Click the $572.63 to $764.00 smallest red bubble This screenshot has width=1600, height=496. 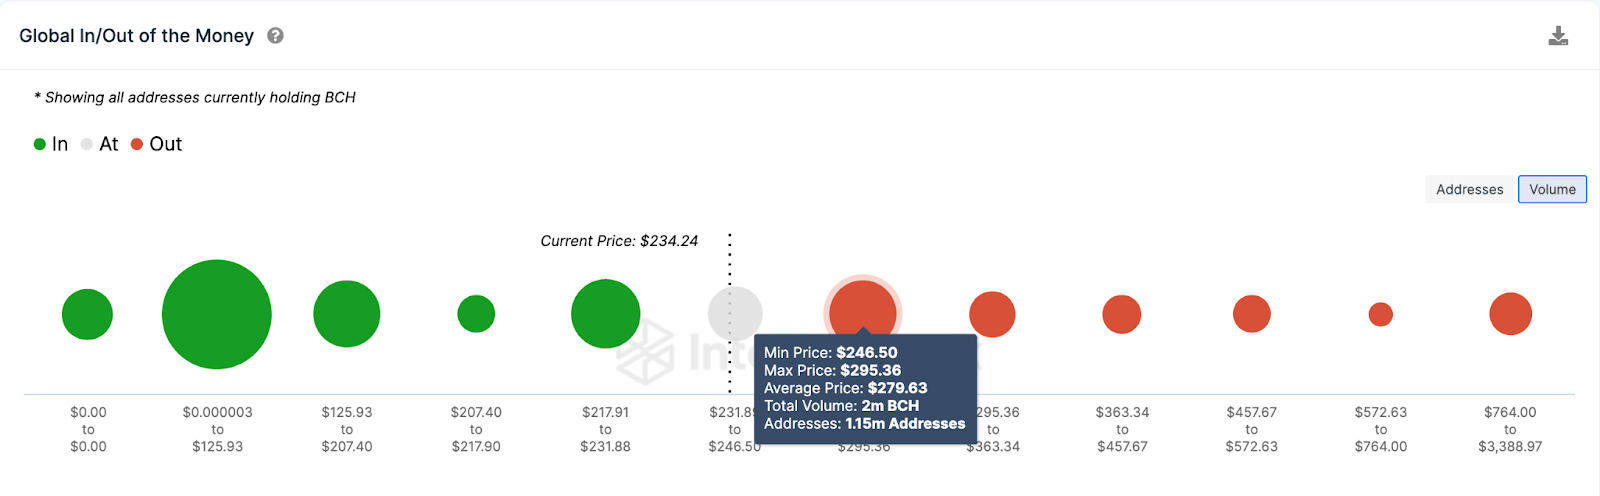click(x=1381, y=314)
